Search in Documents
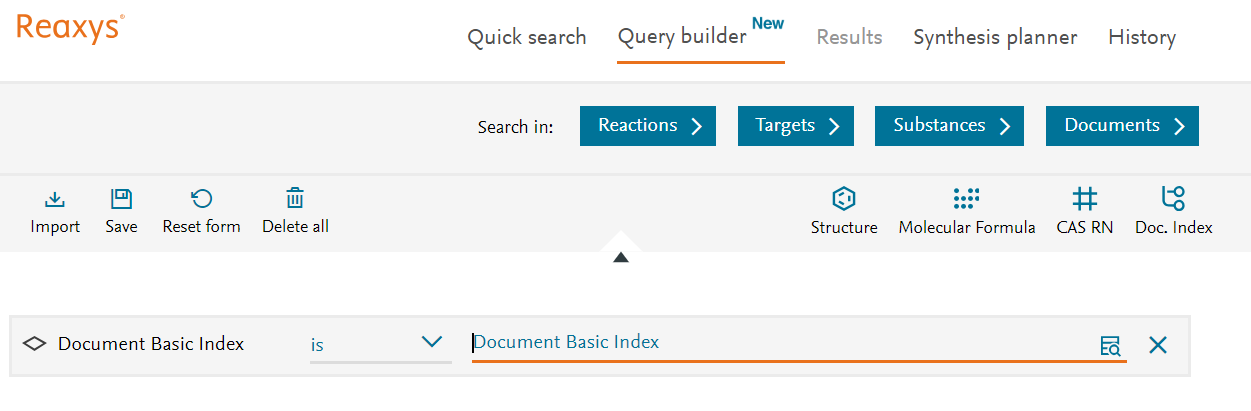The height and width of the screenshot is (411, 1251). click(1122, 126)
